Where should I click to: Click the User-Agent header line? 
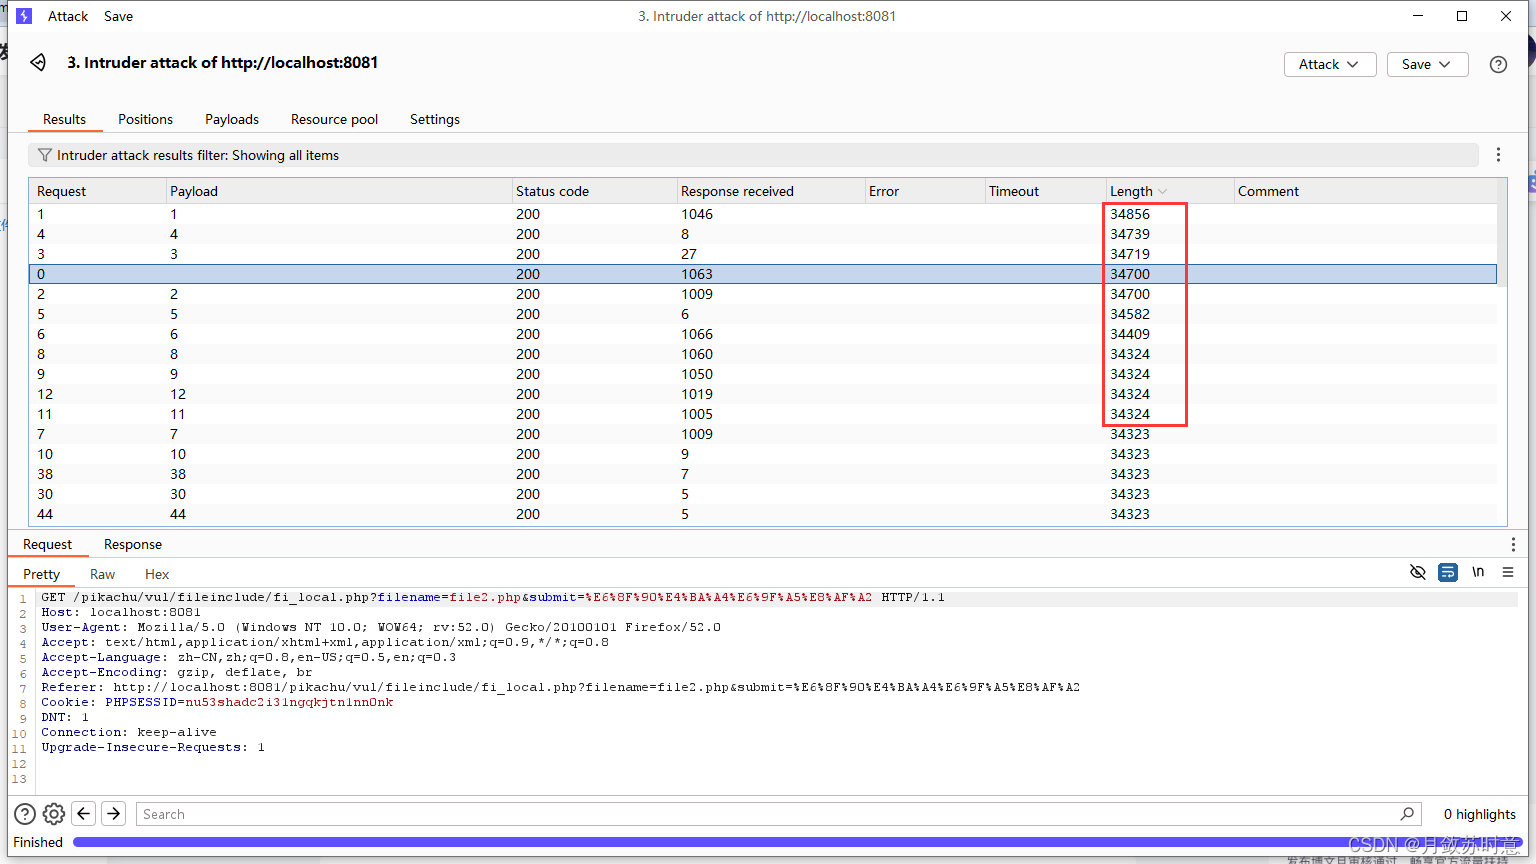click(x=381, y=627)
